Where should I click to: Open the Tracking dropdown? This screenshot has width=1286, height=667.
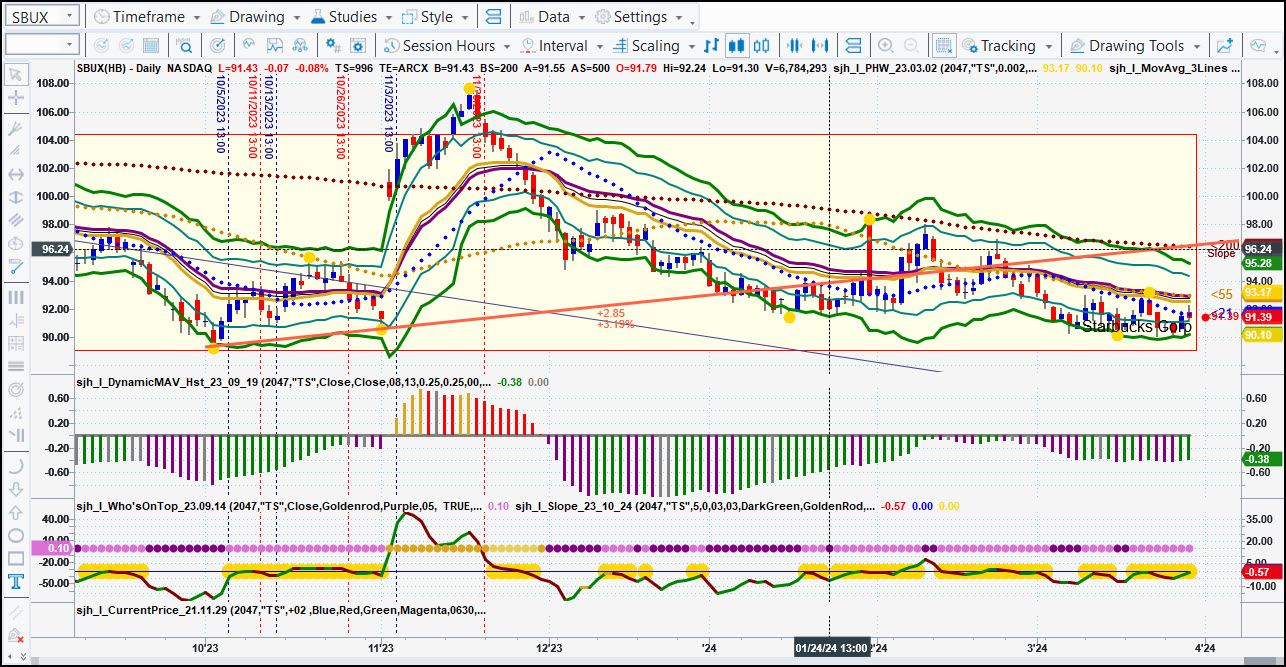click(x=1007, y=46)
